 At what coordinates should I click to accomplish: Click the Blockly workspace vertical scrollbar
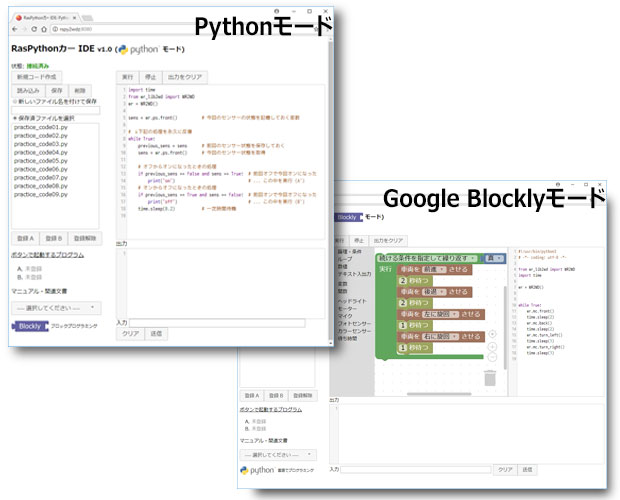(505, 328)
